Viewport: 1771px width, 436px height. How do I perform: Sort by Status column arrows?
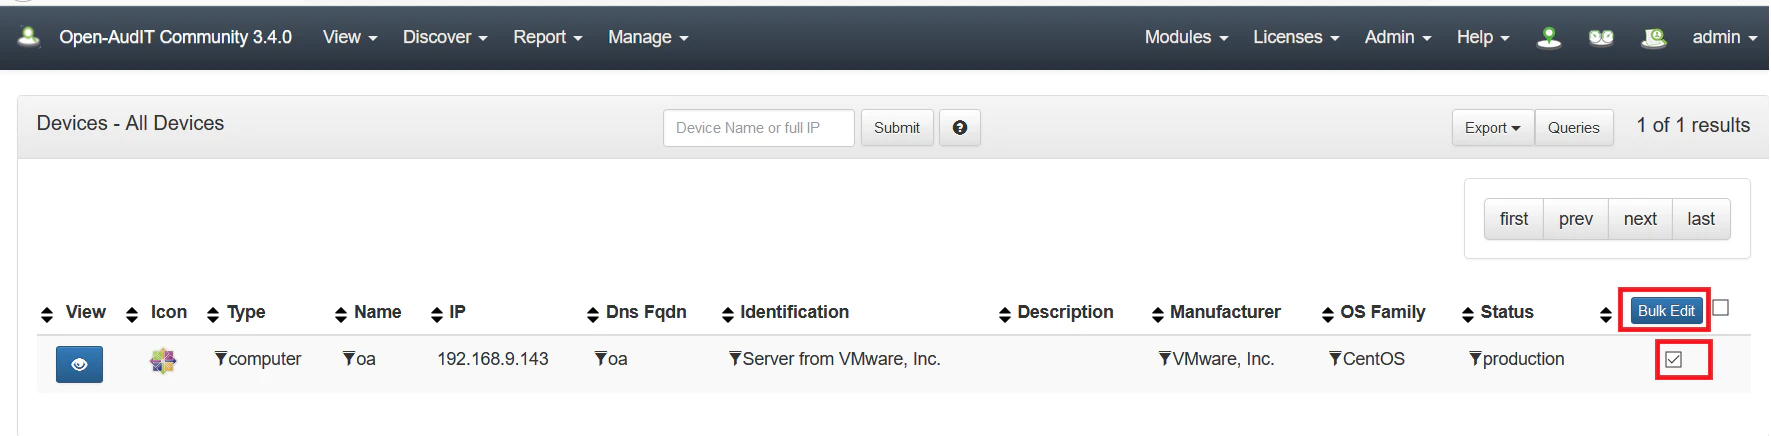pyautogui.click(x=1468, y=315)
